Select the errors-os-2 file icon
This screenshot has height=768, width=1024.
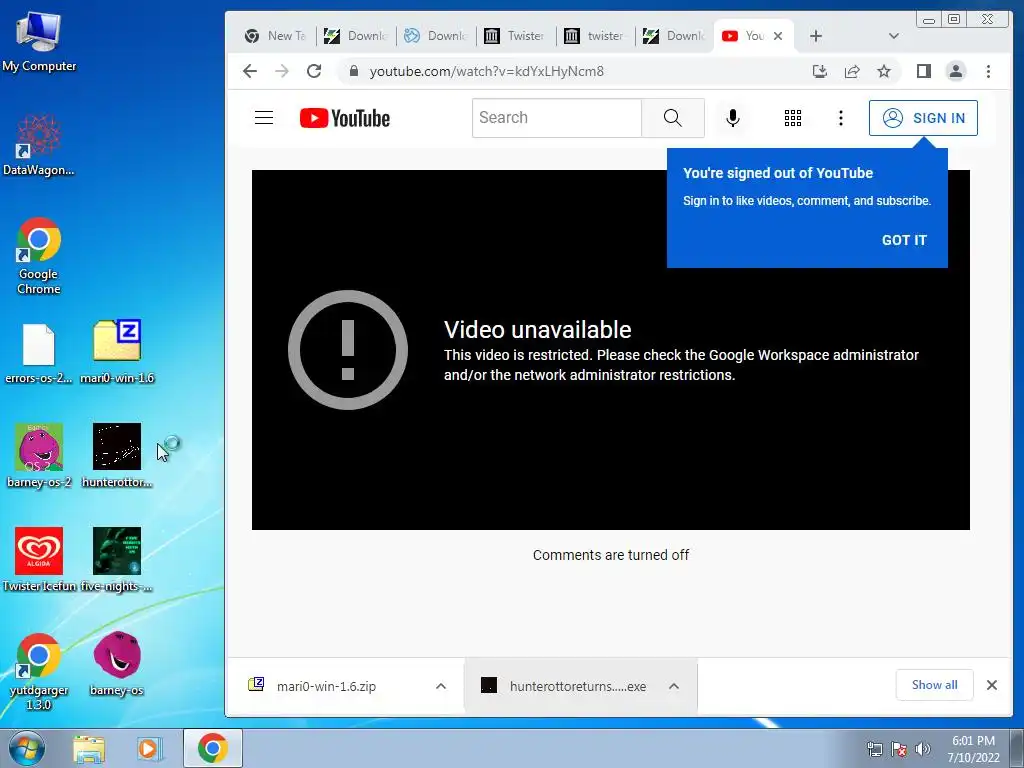click(39, 353)
